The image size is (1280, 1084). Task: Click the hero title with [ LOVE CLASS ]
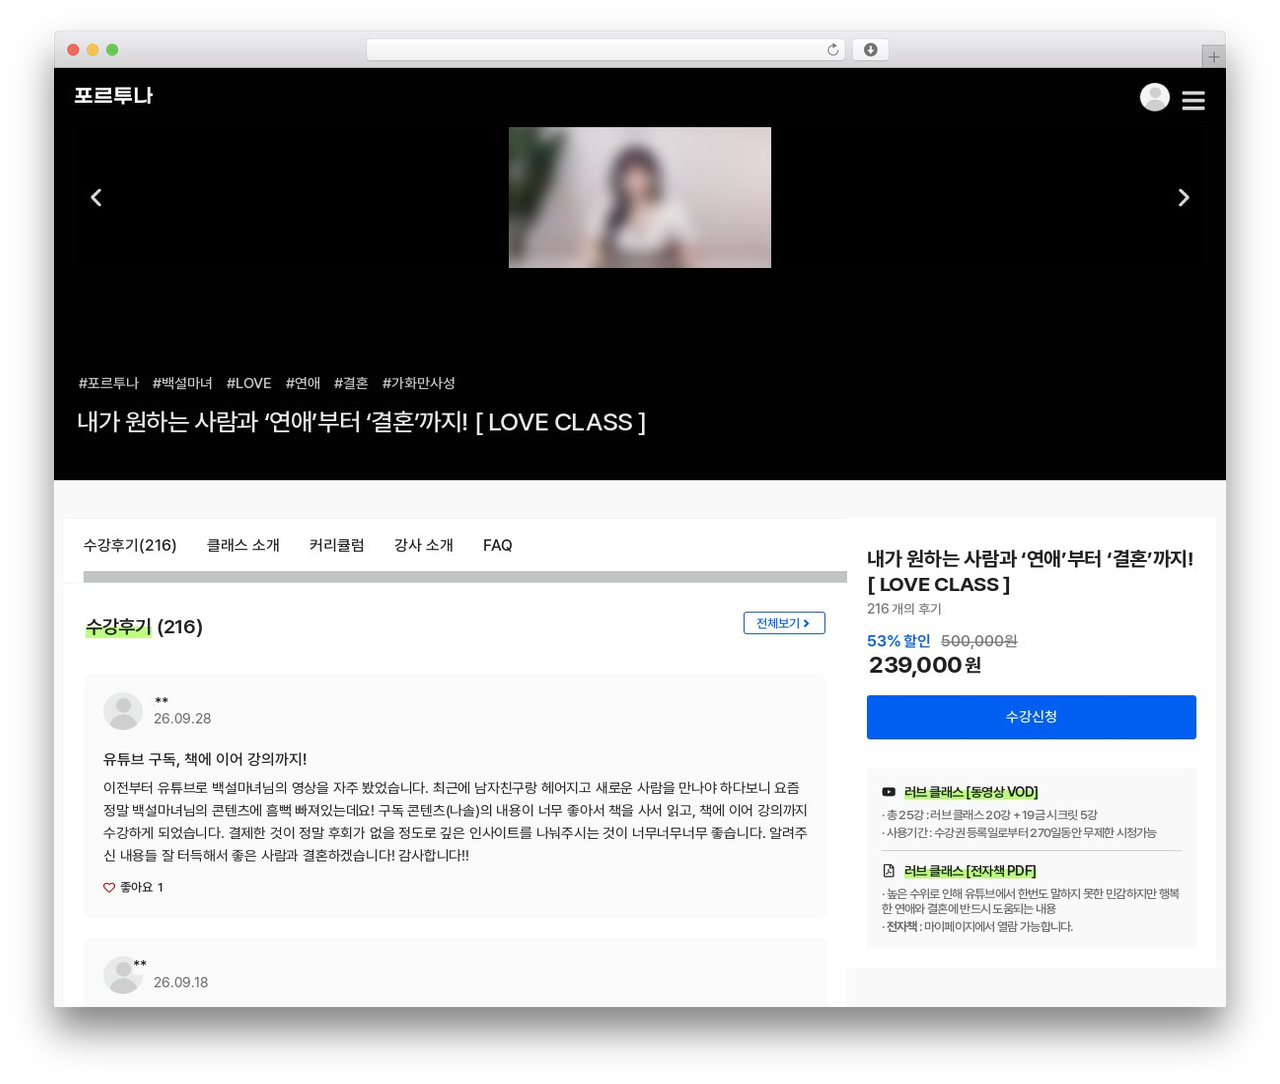pyautogui.click(x=361, y=422)
